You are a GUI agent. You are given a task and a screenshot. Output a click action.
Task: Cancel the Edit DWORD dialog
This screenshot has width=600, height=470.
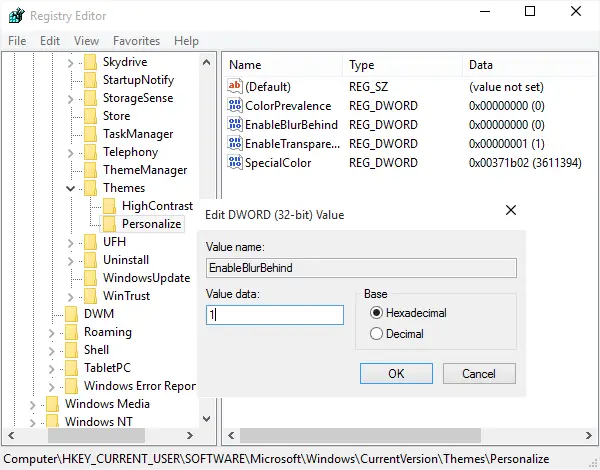tap(479, 374)
